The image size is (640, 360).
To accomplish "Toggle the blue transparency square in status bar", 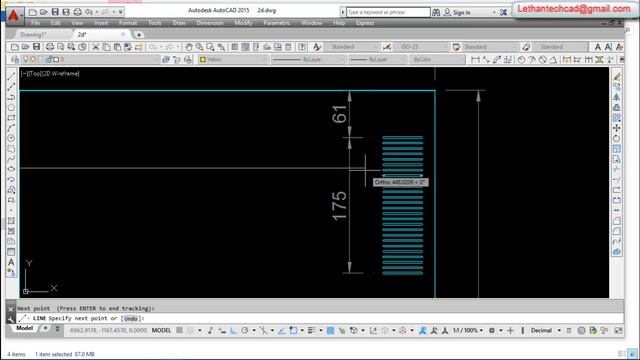I will (331, 330).
